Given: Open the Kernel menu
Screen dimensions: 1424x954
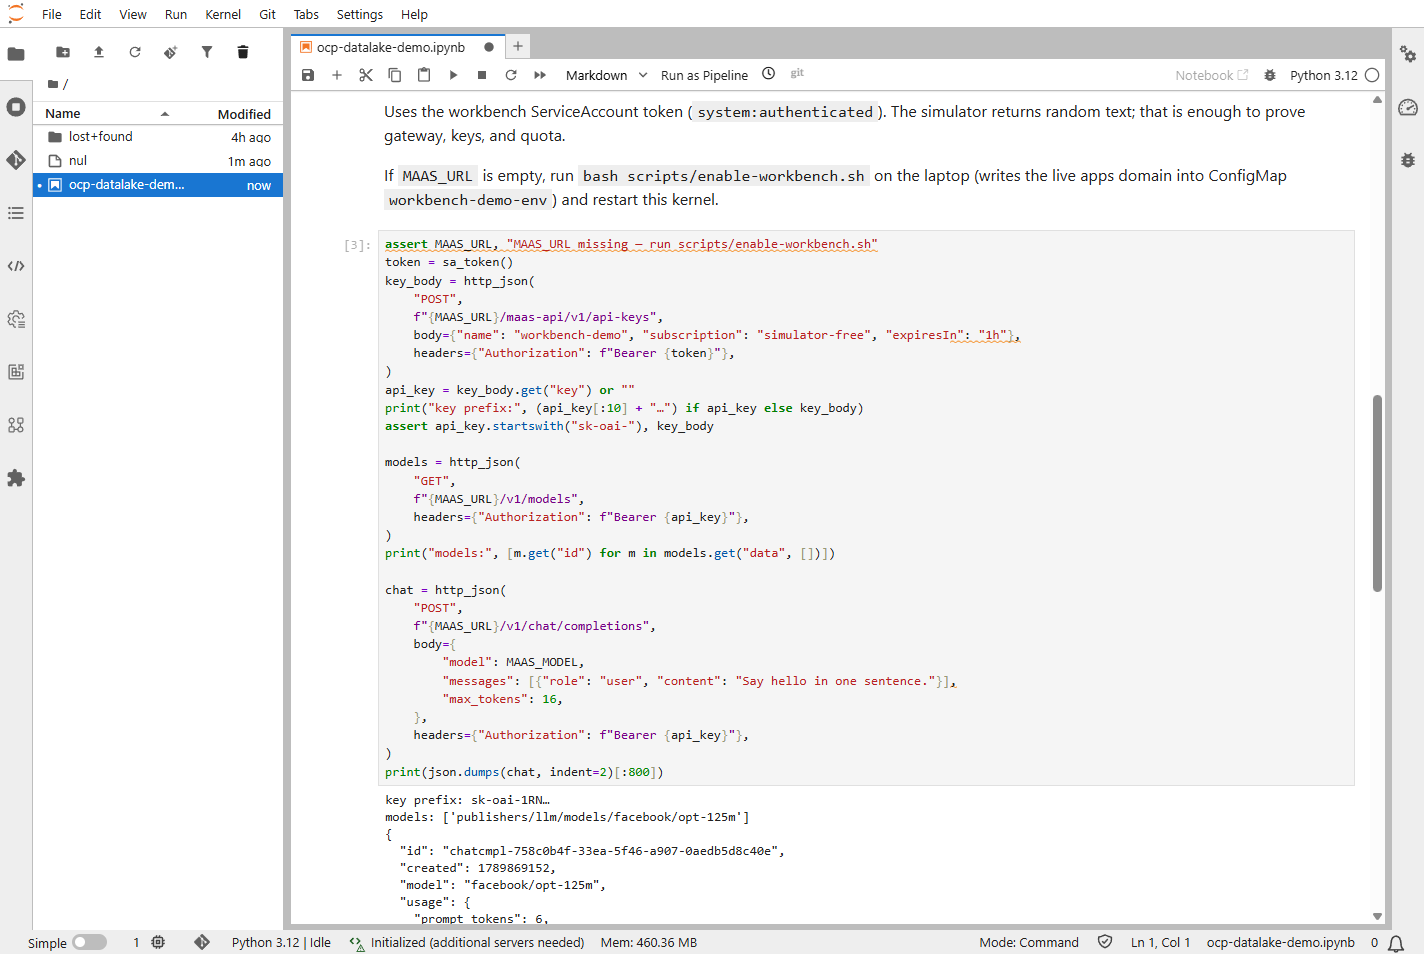Looking at the screenshot, I should (x=223, y=14).
